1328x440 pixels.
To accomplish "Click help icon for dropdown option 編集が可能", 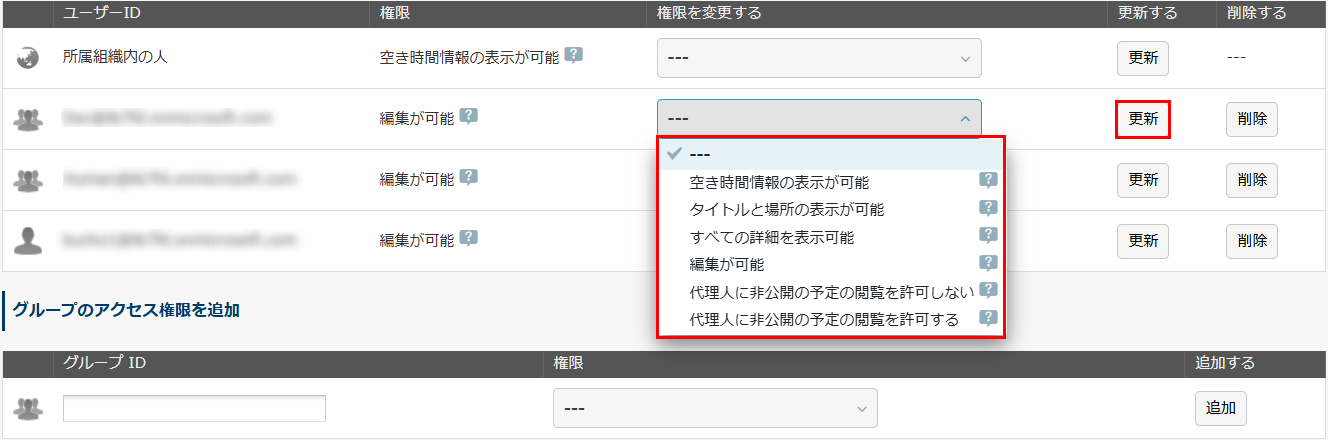I will coord(989,263).
